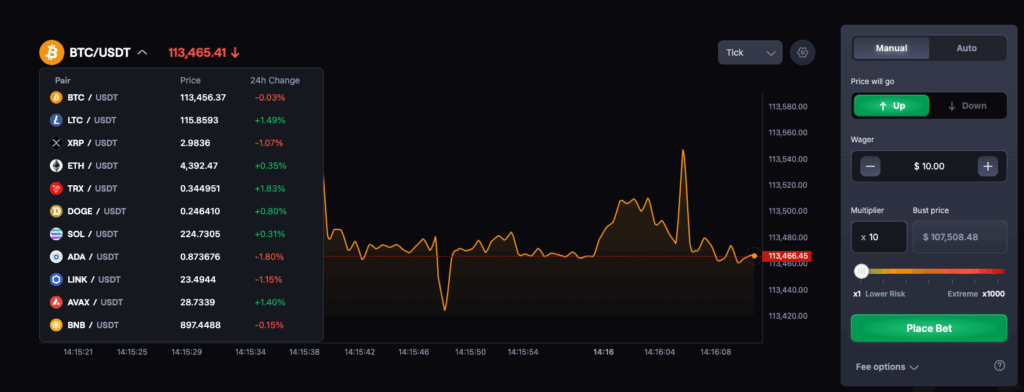Click the x 10 multiplier field
This screenshot has height=392, width=1024.
879,237
